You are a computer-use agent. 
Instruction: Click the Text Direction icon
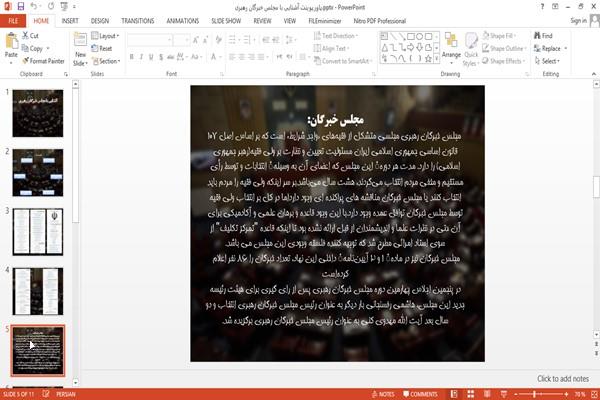[317, 36]
